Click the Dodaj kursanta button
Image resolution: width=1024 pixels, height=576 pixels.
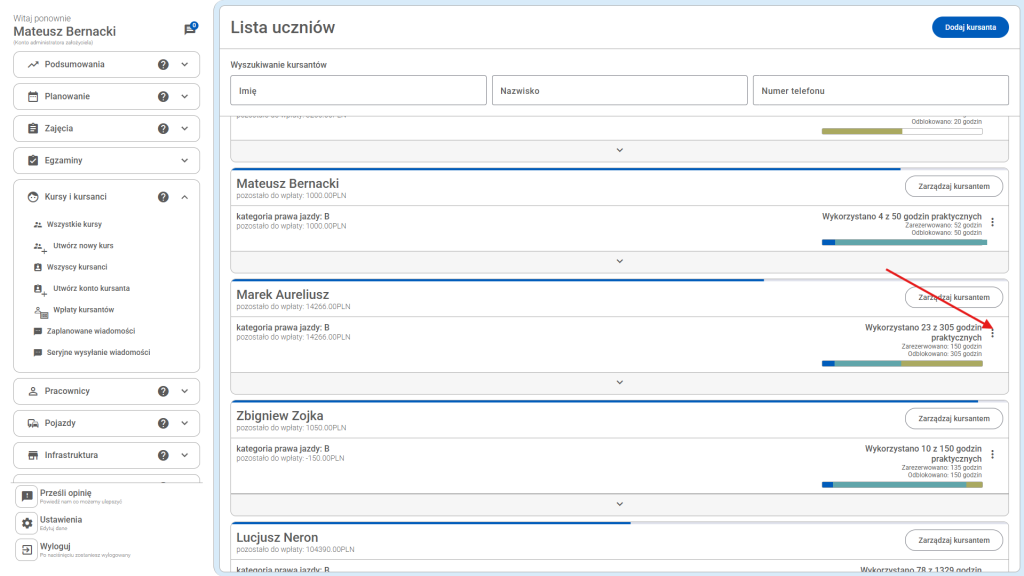969,28
